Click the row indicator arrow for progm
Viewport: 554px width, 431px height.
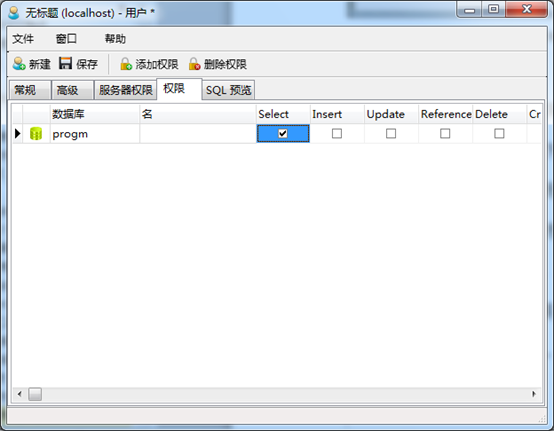pos(18,134)
